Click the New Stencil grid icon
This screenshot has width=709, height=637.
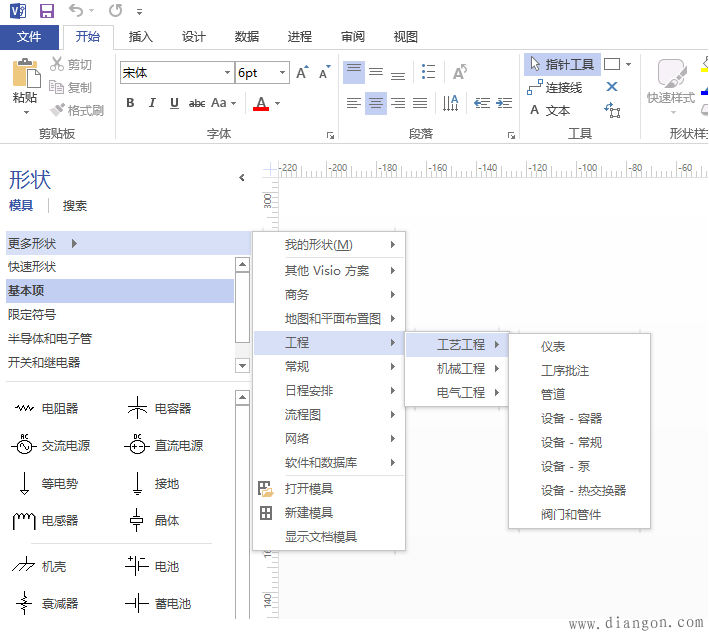click(x=266, y=513)
